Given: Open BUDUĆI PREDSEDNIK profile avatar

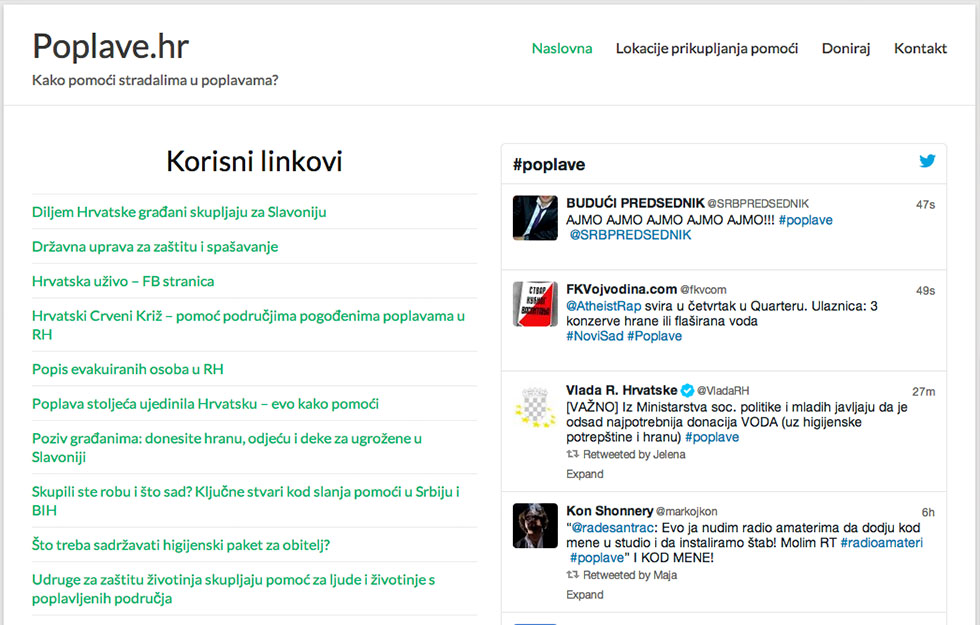Looking at the screenshot, I should [535, 217].
